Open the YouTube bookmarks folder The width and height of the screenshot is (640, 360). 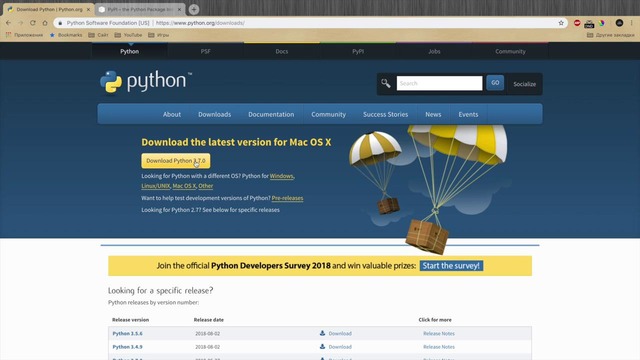tap(128, 35)
